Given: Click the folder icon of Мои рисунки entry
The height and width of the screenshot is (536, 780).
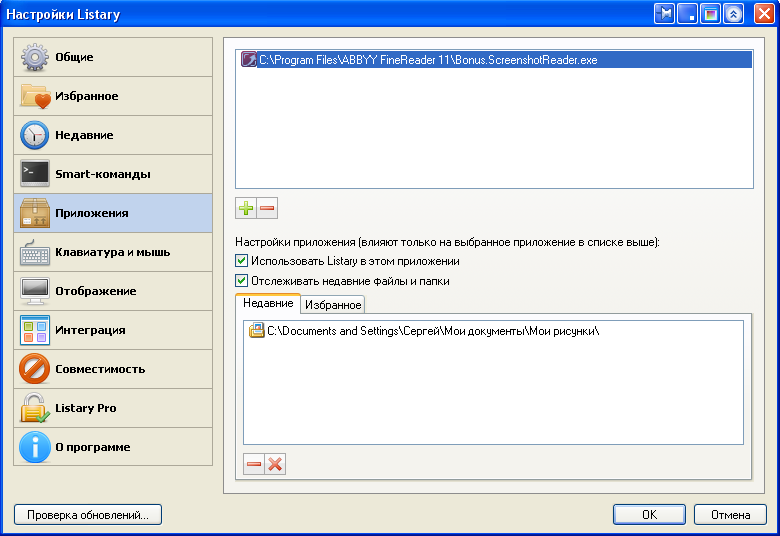Looking at the screenshot, I should coord(256,330).
